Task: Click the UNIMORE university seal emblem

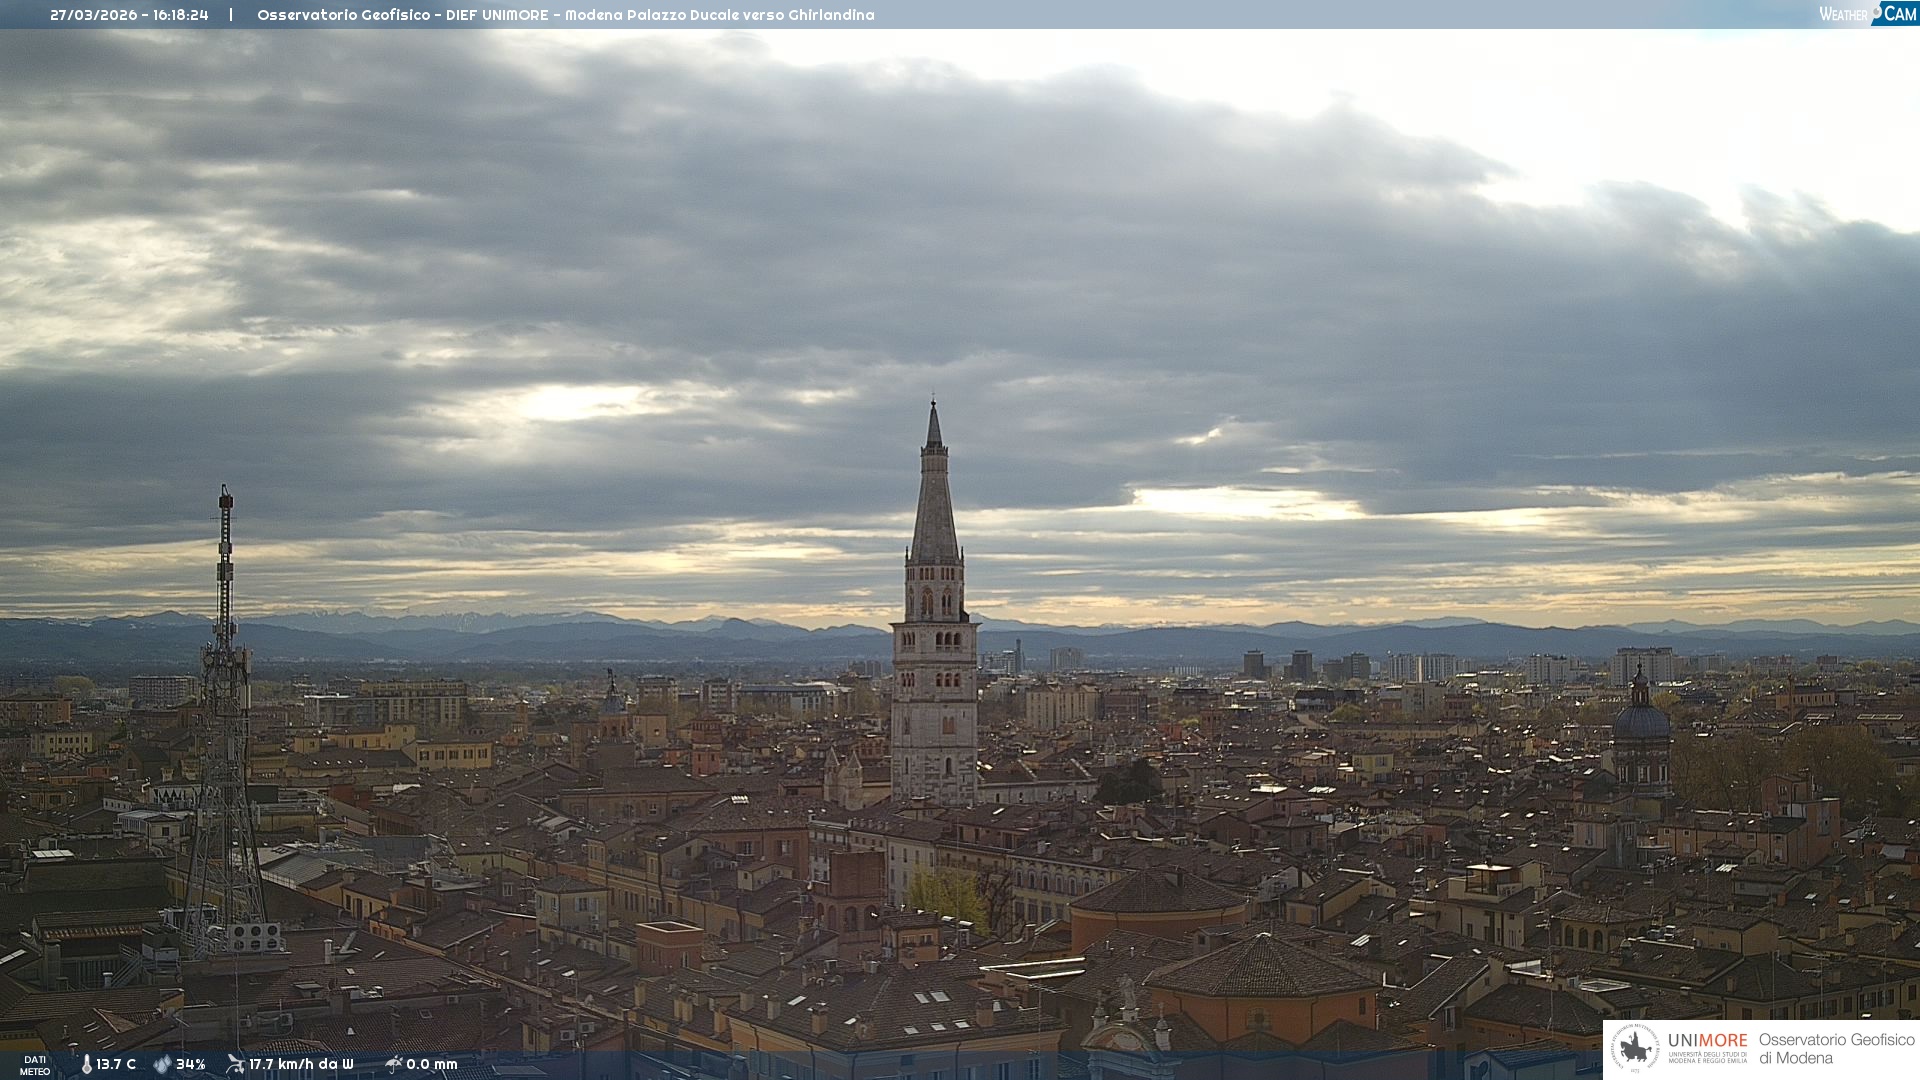Action: coord(1636,1048)
